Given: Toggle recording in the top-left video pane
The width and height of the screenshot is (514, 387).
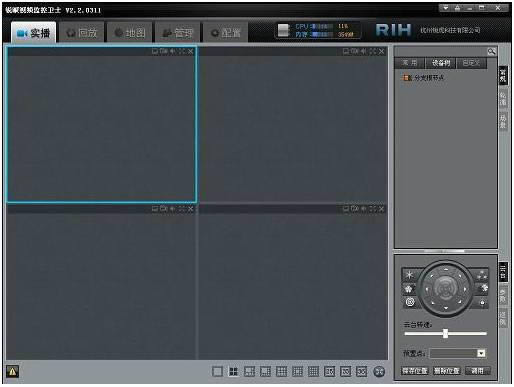Looking at the screenshot, I should point(164,51).
